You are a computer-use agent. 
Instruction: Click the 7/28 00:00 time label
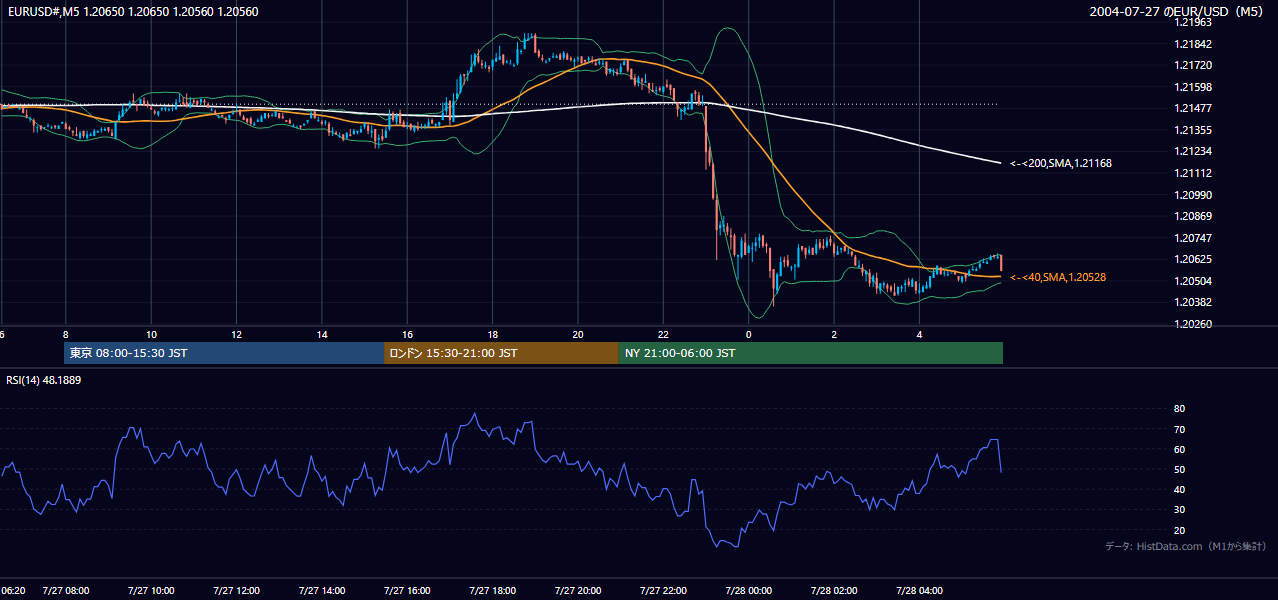pyautogui.click(x=748, y=590)
